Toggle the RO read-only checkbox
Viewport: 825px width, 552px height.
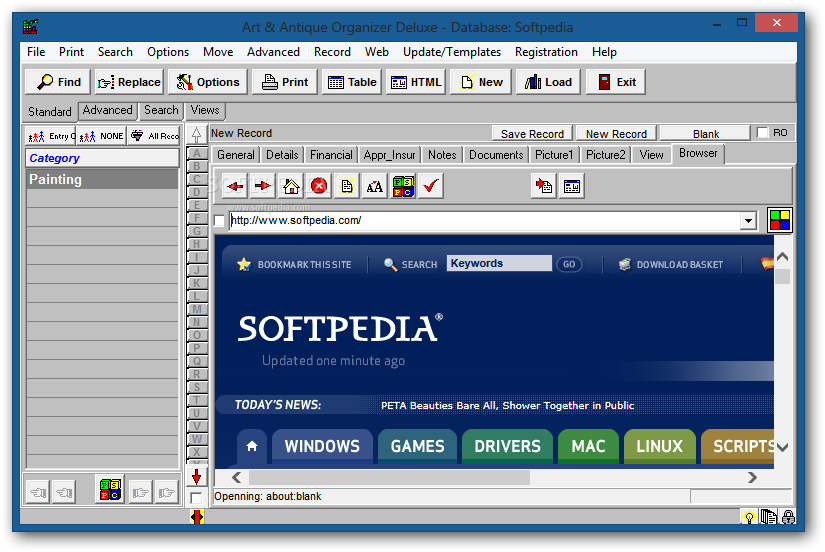pos(762,133)
